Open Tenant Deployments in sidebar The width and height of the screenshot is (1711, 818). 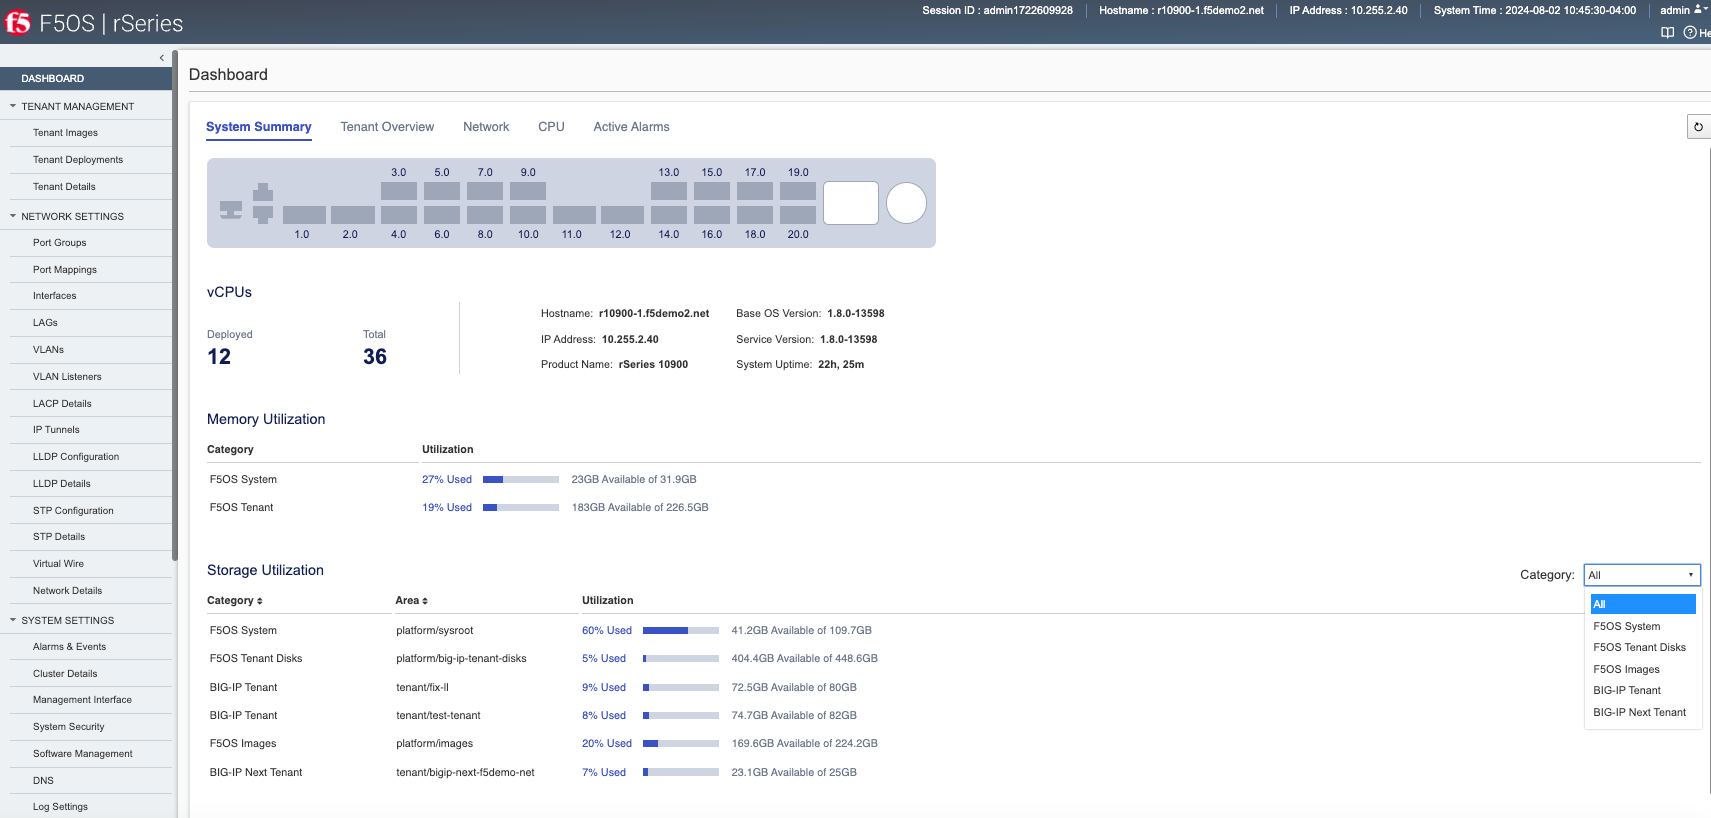[78, 160]
